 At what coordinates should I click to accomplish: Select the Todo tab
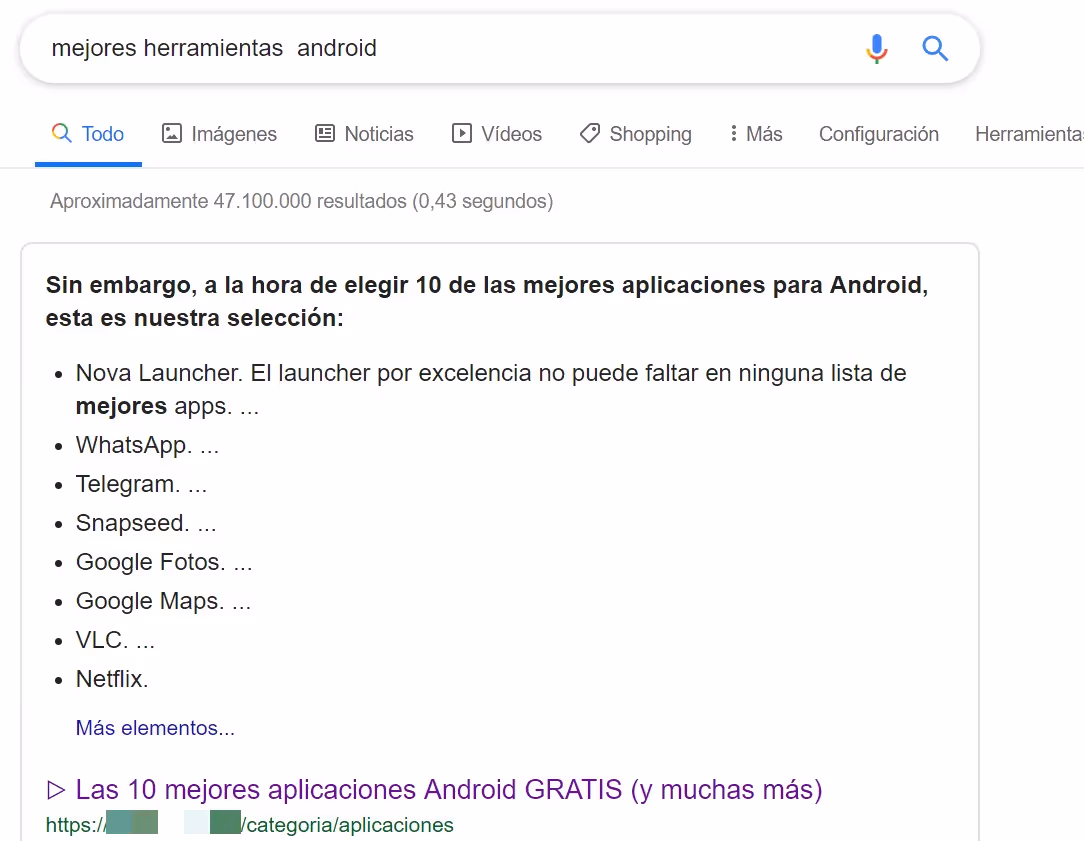click(x=88, y=133)
